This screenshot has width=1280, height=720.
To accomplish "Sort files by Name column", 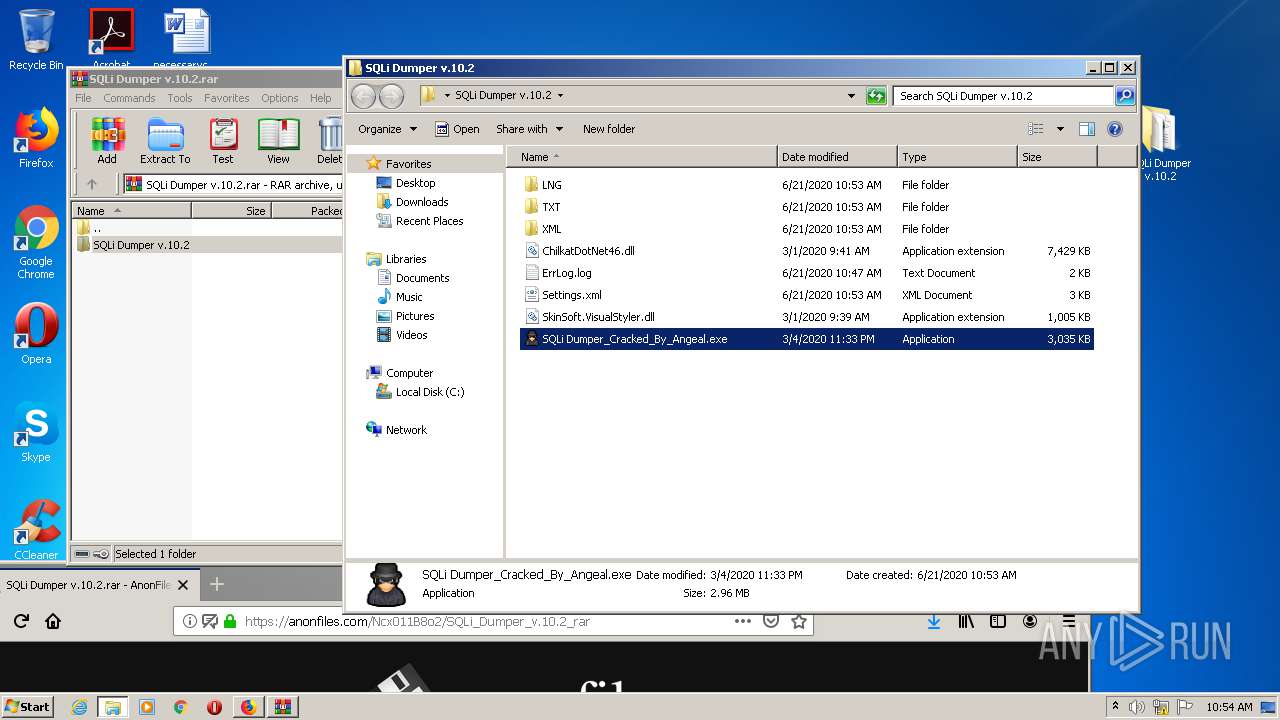I will coord(642,157).
